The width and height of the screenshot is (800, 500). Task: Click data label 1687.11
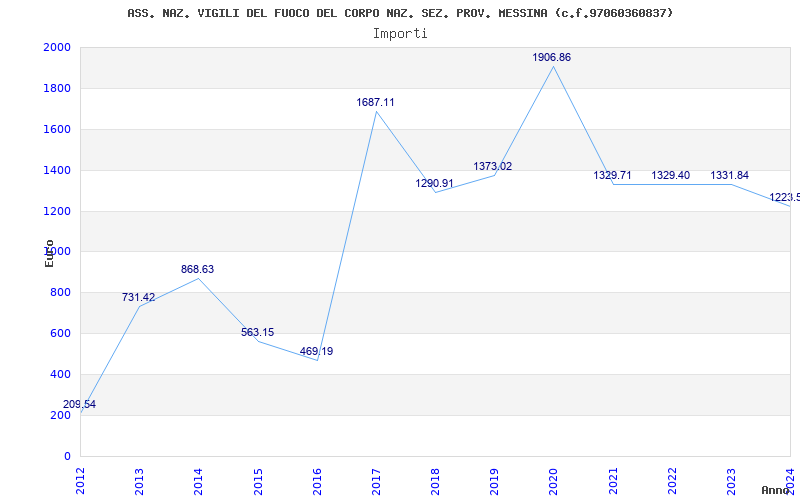point(376,103)
